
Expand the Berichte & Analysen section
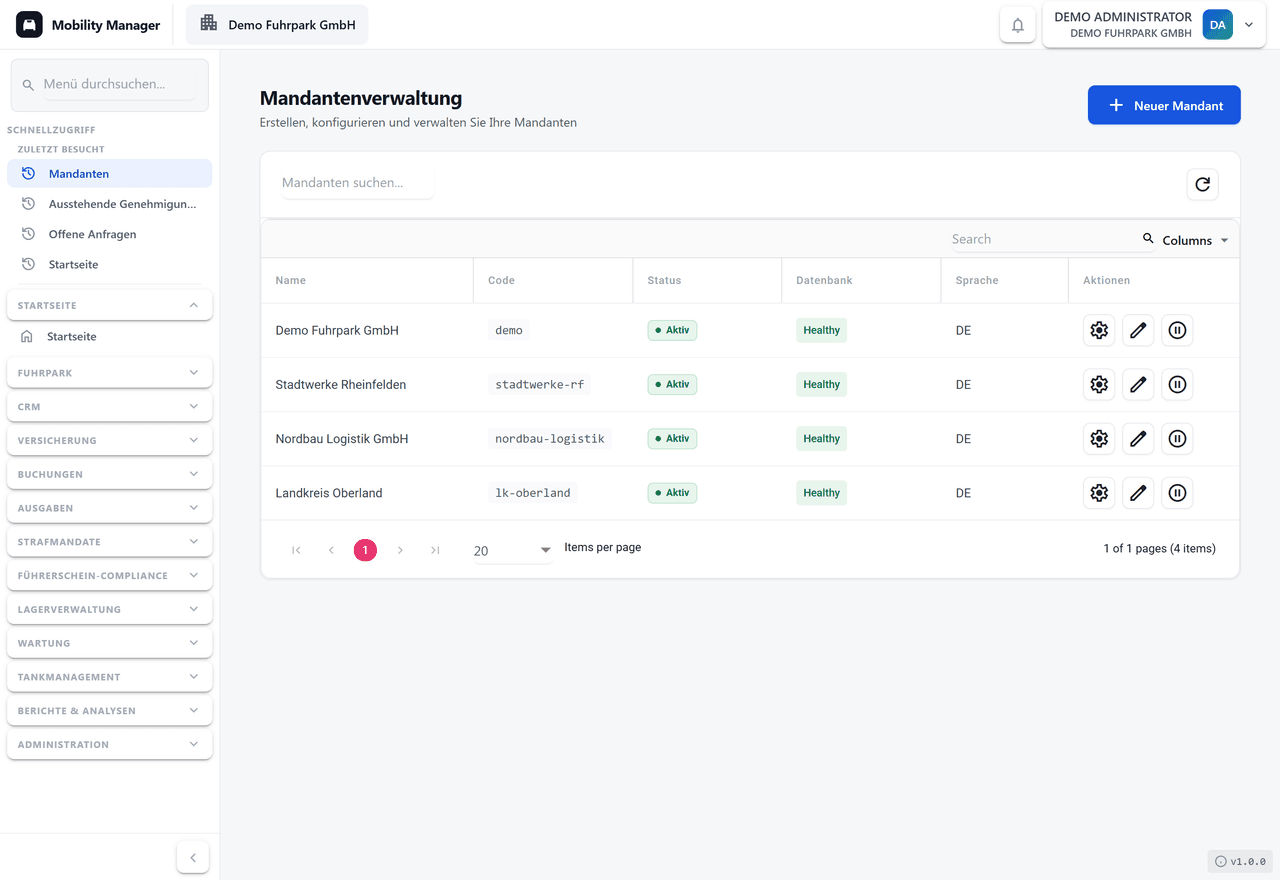[x=110, y=711]
